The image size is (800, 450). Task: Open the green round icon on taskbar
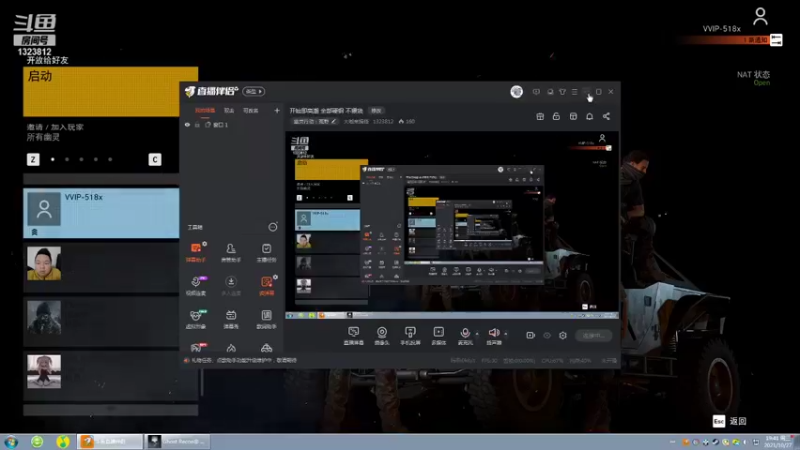point(37,441)
